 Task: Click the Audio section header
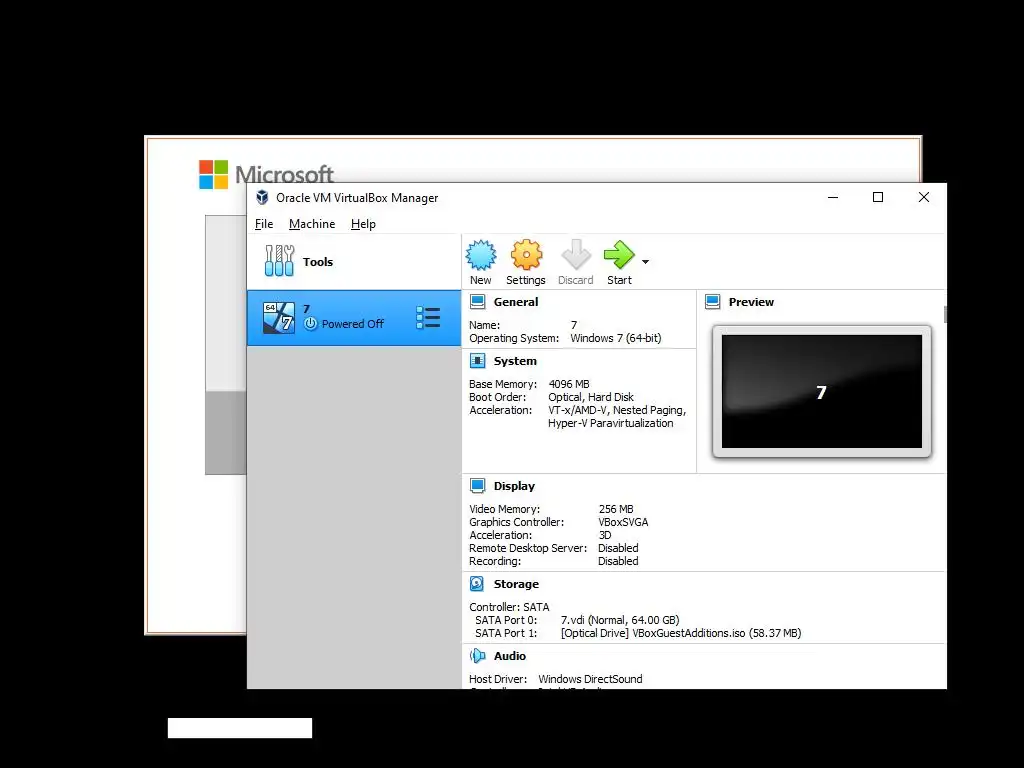point(509,656)
